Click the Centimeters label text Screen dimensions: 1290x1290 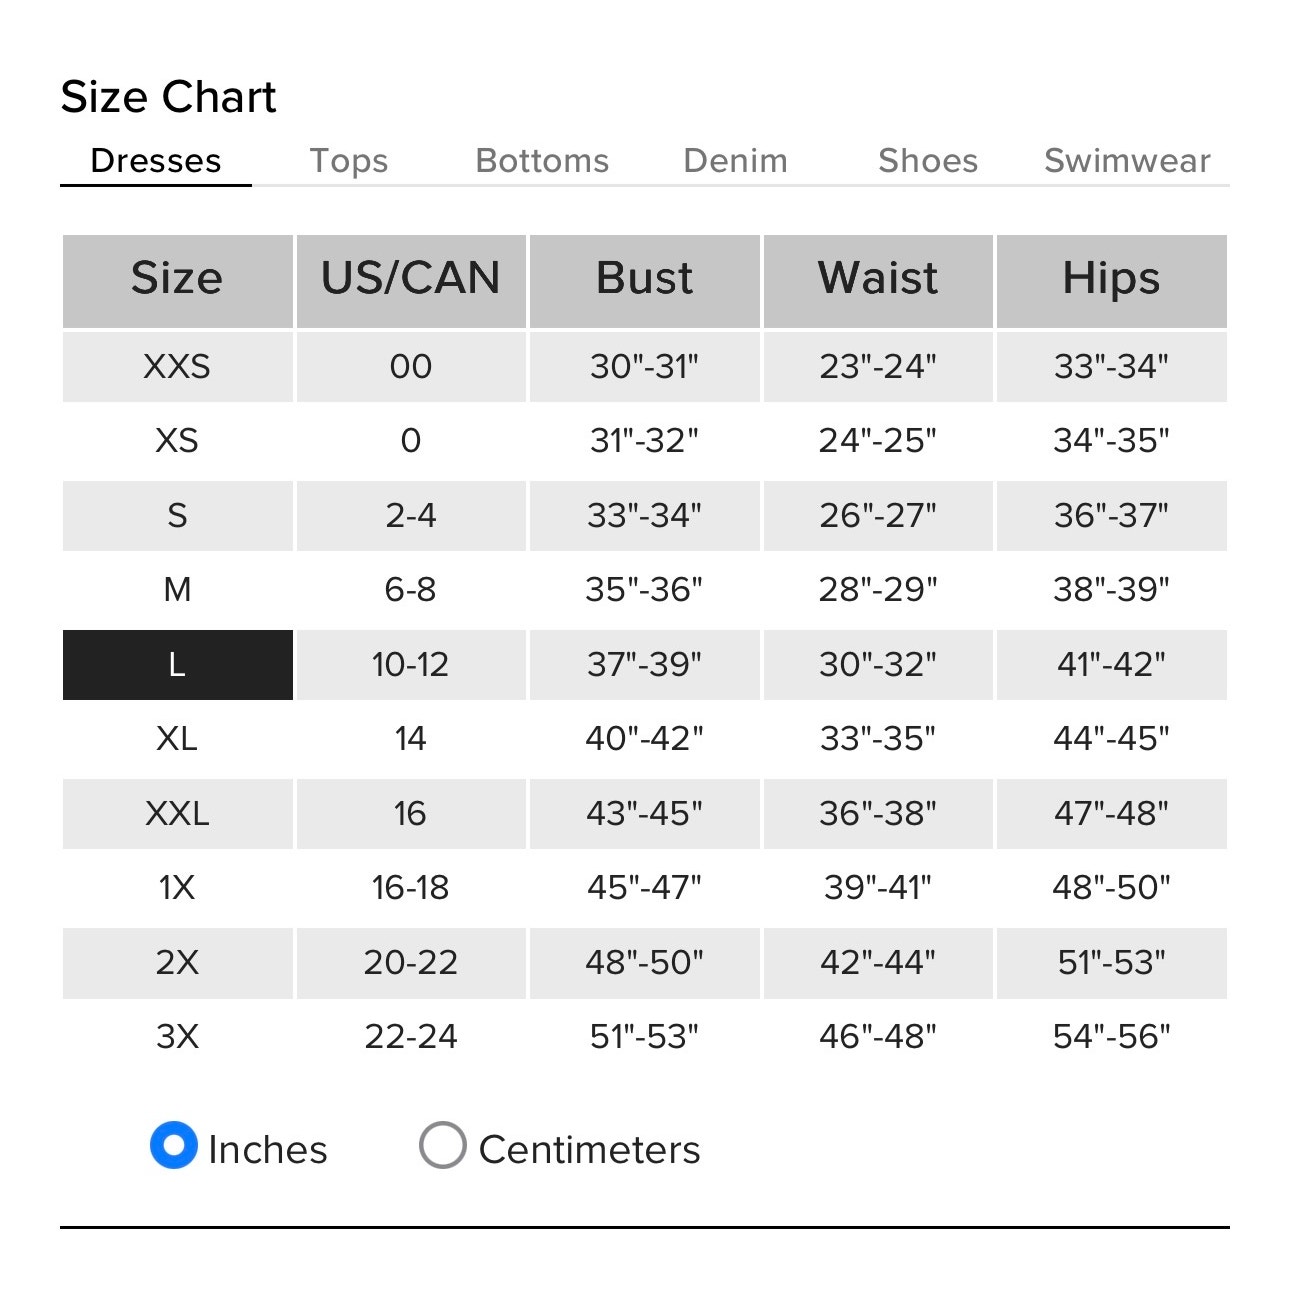click(589, 1150)
